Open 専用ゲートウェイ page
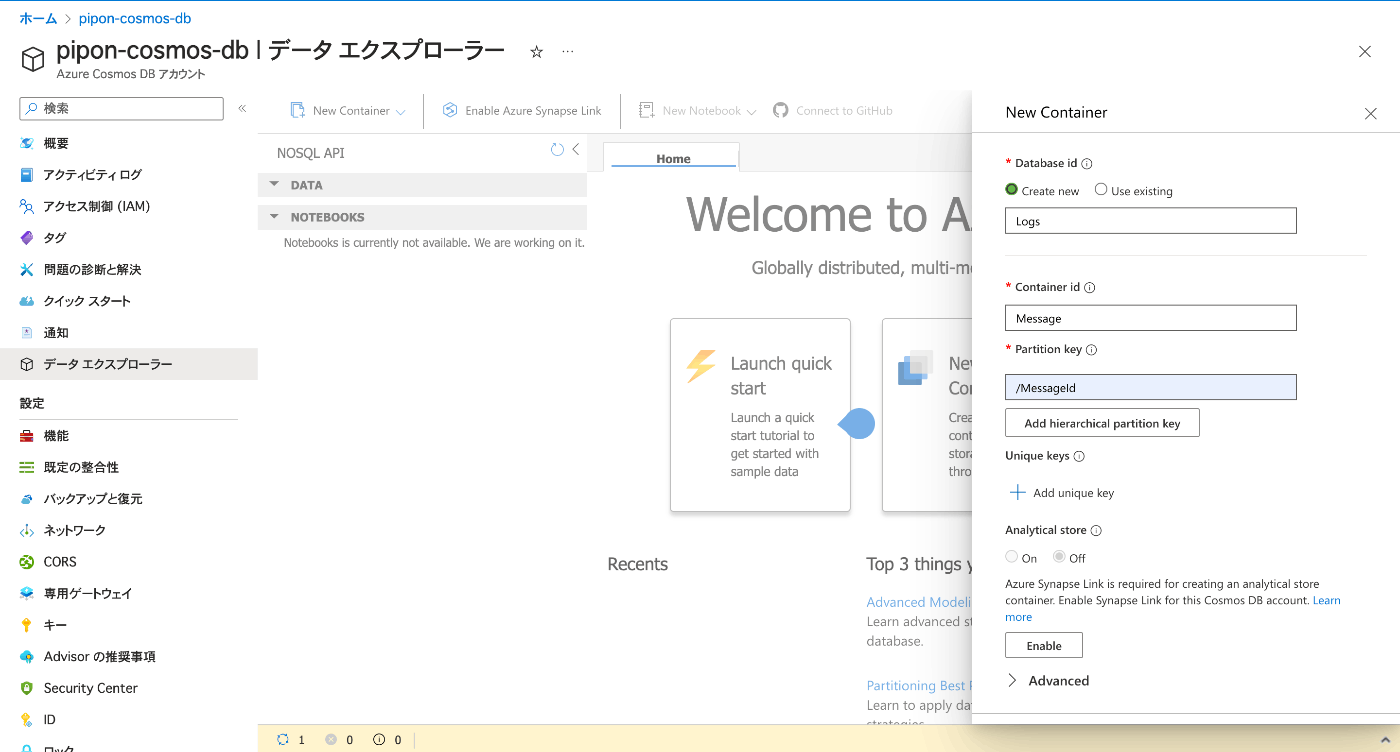Viewport: 1400px width, 752px height. pos(88,593)
